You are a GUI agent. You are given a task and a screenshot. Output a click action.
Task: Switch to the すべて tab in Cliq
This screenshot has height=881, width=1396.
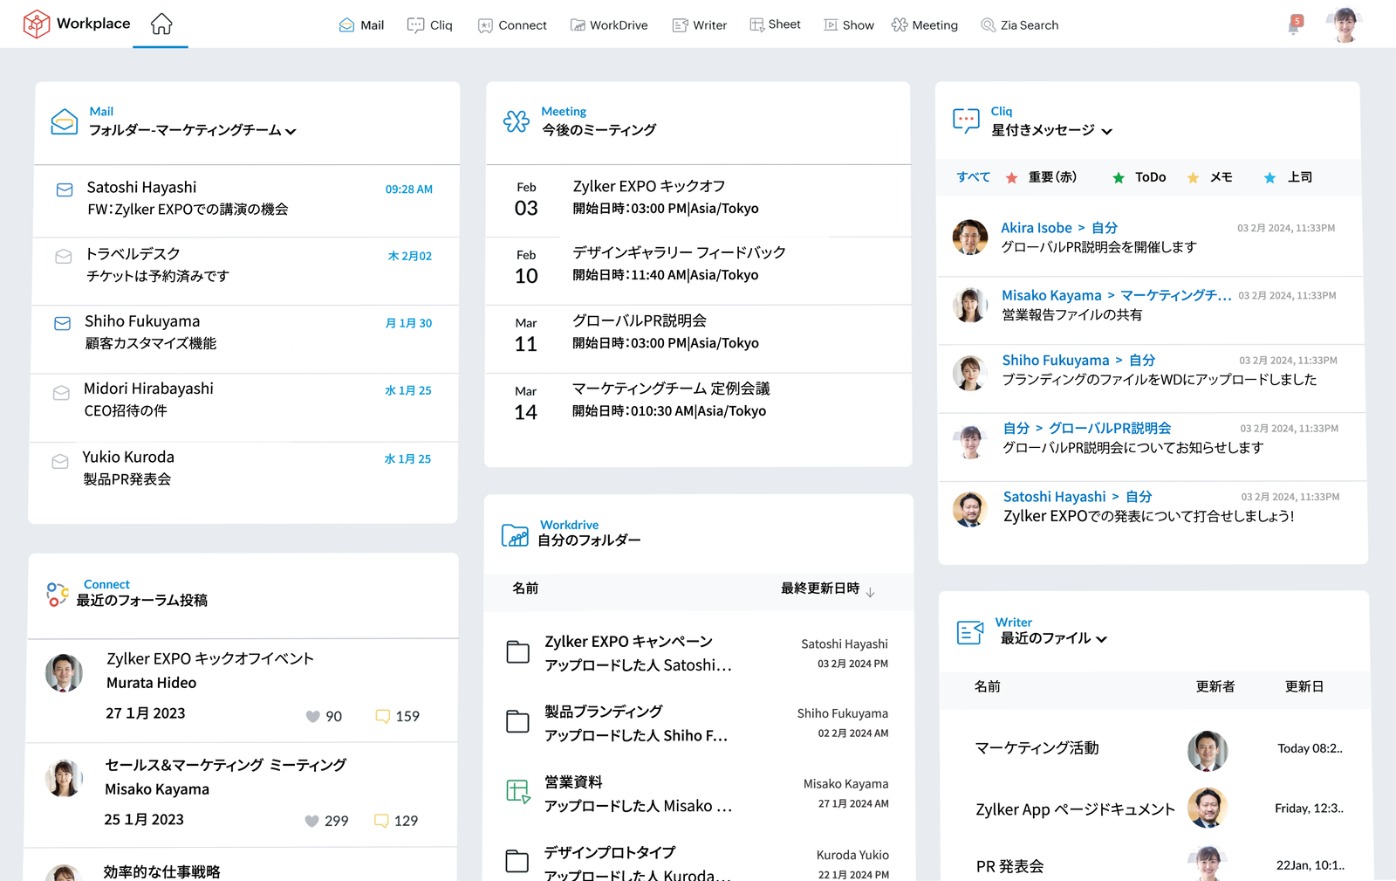[972, 177]
